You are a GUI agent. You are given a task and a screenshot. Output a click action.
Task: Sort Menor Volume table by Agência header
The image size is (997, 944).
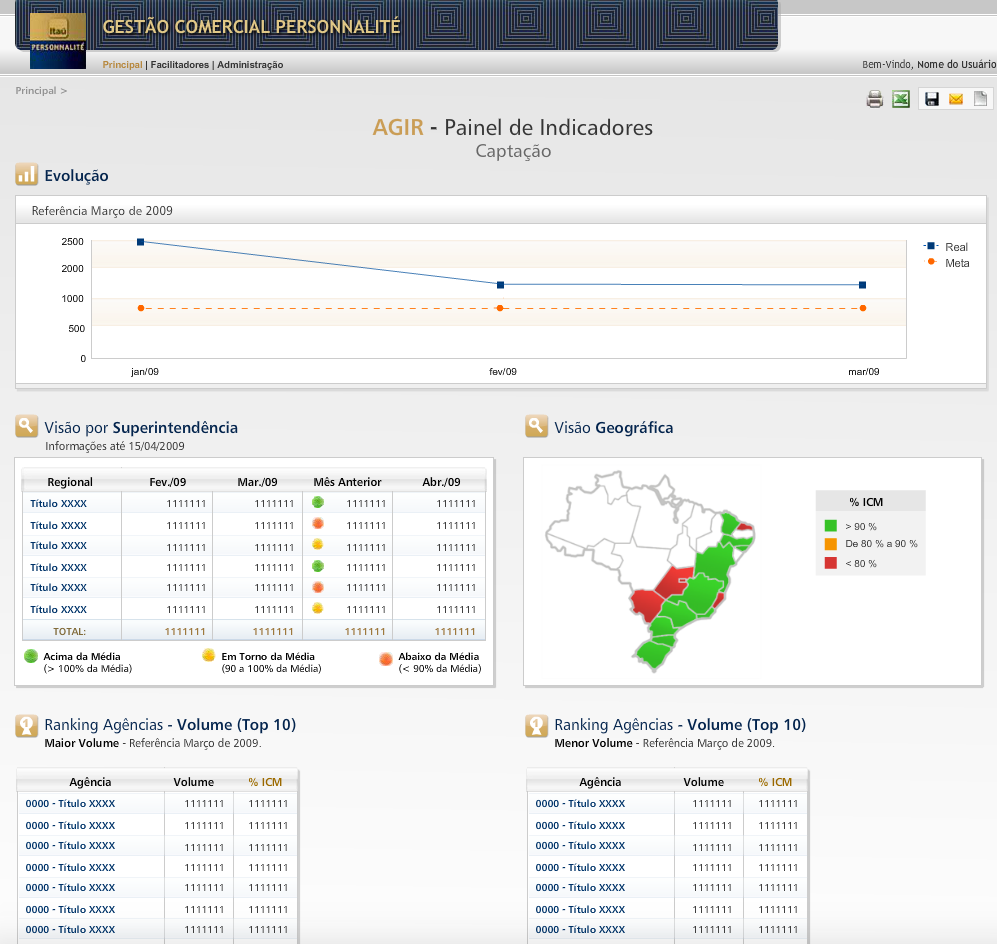coord(600,782)
